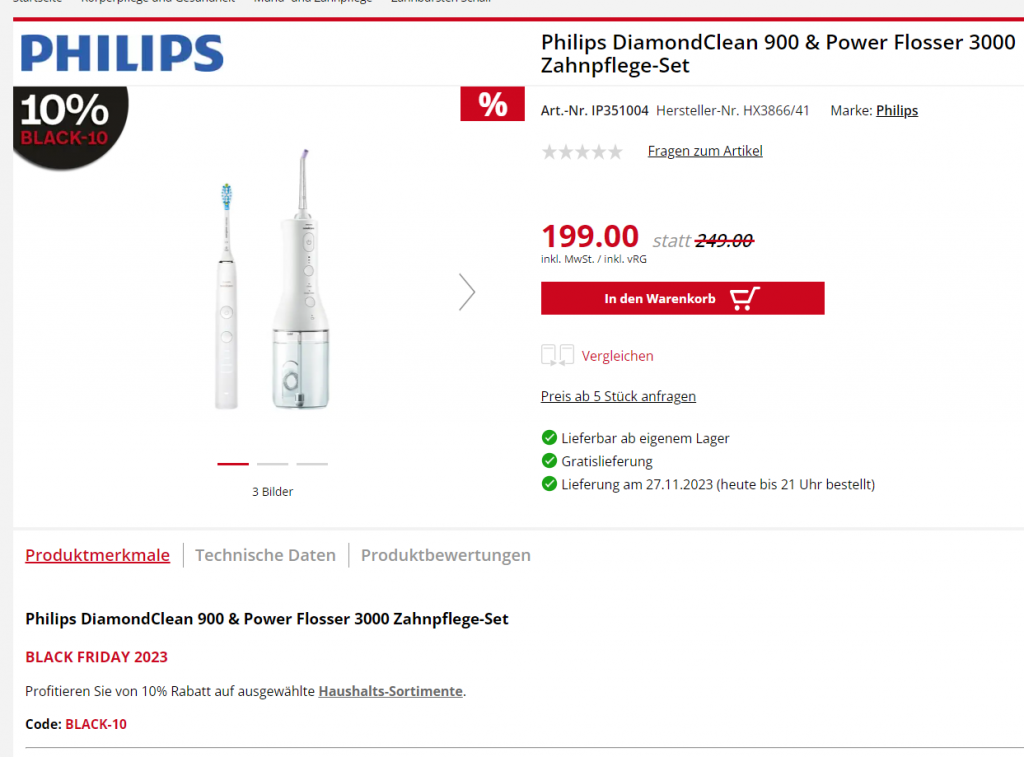Open the Fragen zum Artikel link
The image size is (1024, 757).
[705, 151]
